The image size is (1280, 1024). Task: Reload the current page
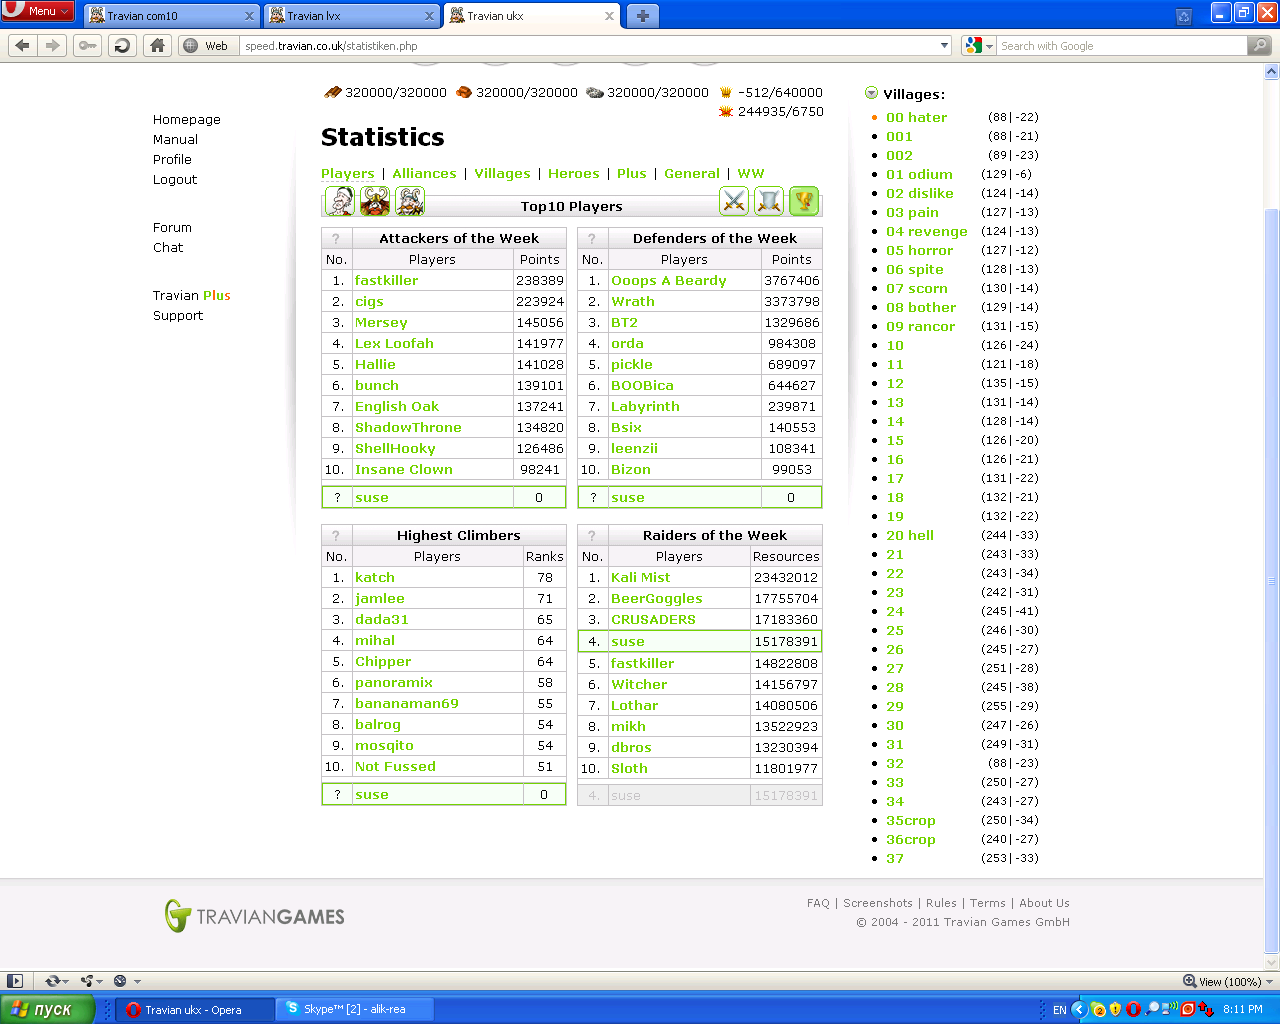(122, 45)
